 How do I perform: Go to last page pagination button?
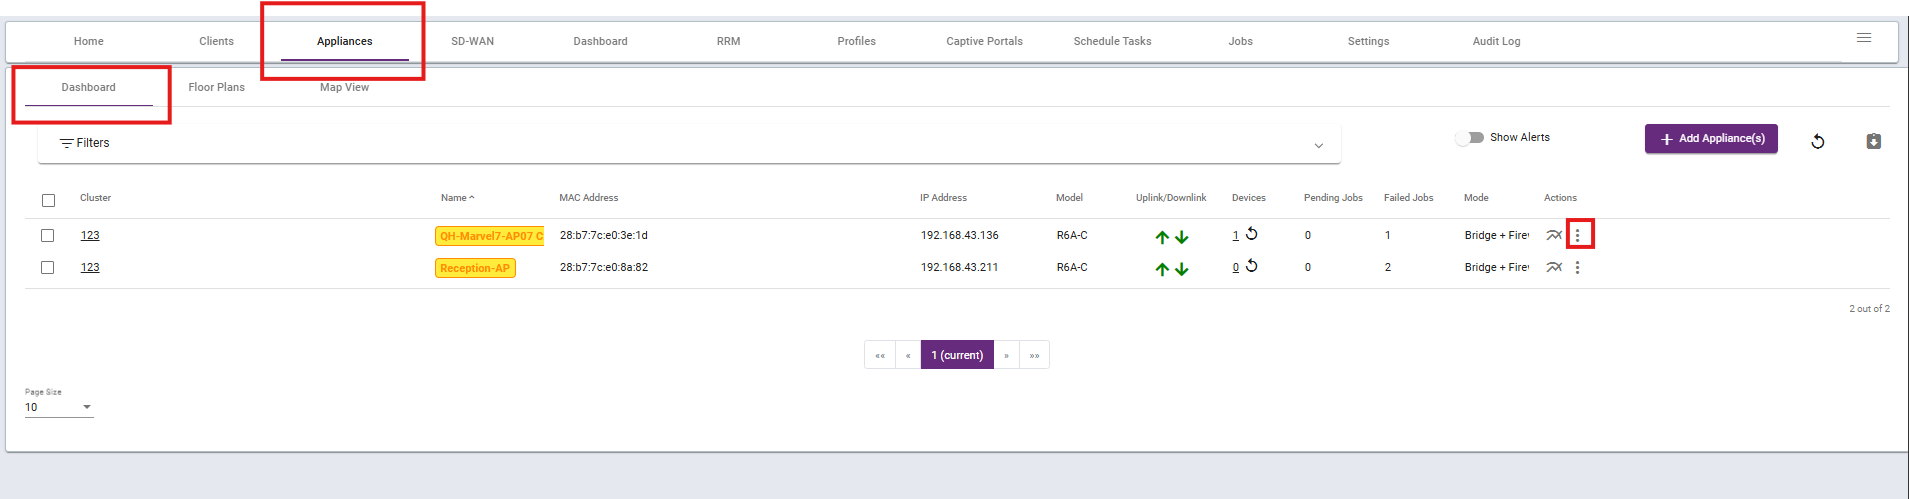[x=1034, y=355]
